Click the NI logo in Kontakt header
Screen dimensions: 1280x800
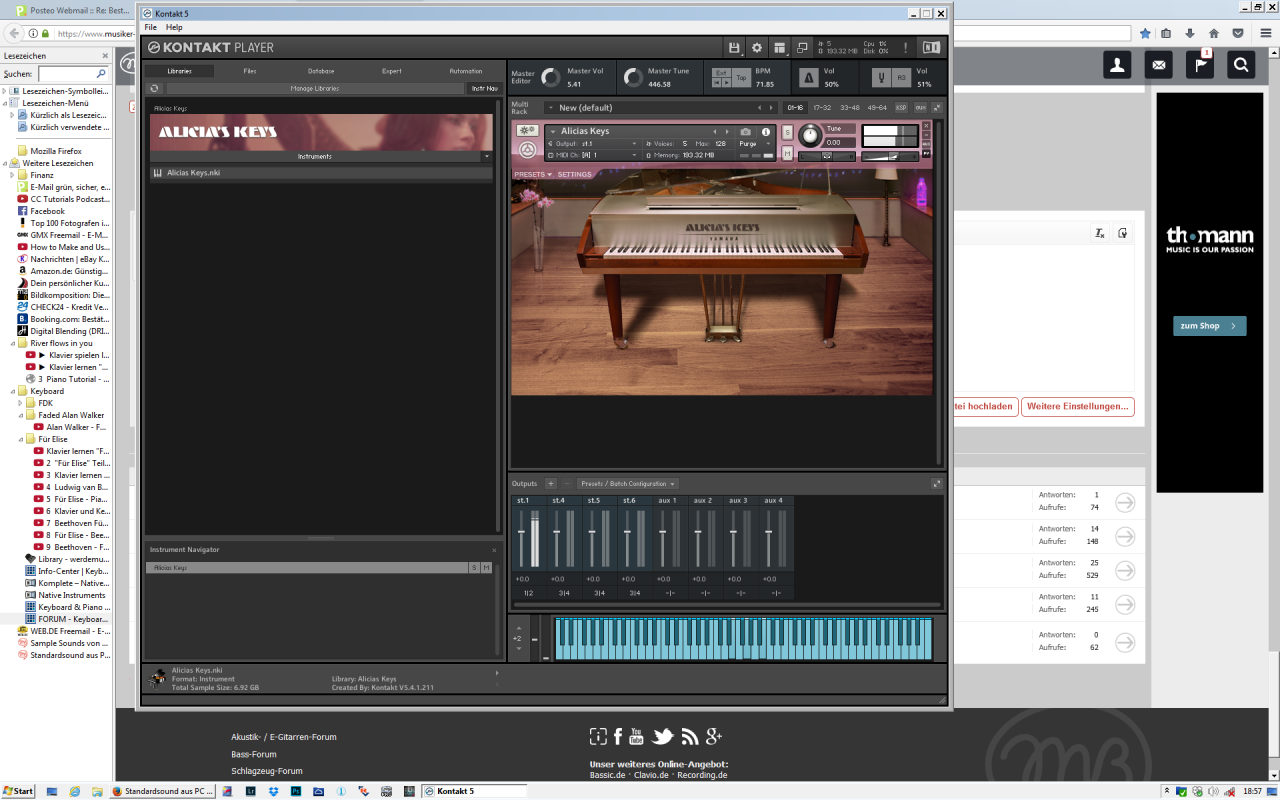(931, 47)
